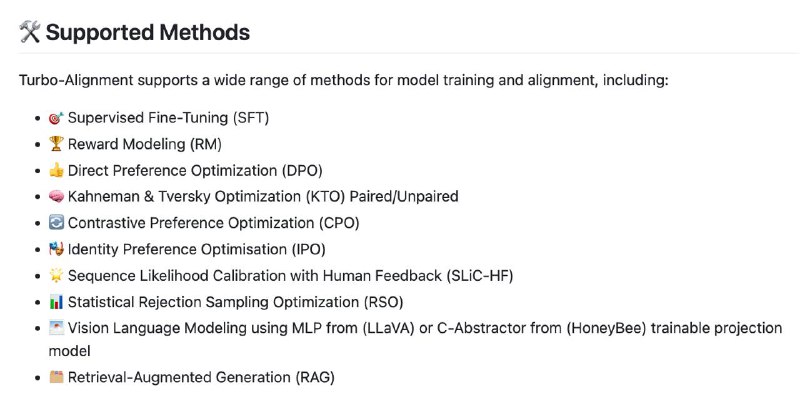Image resolution: width=800 pixels, height=396 pixels.
Task: Click the hammer and wrench heading icon
Action: 29,32
